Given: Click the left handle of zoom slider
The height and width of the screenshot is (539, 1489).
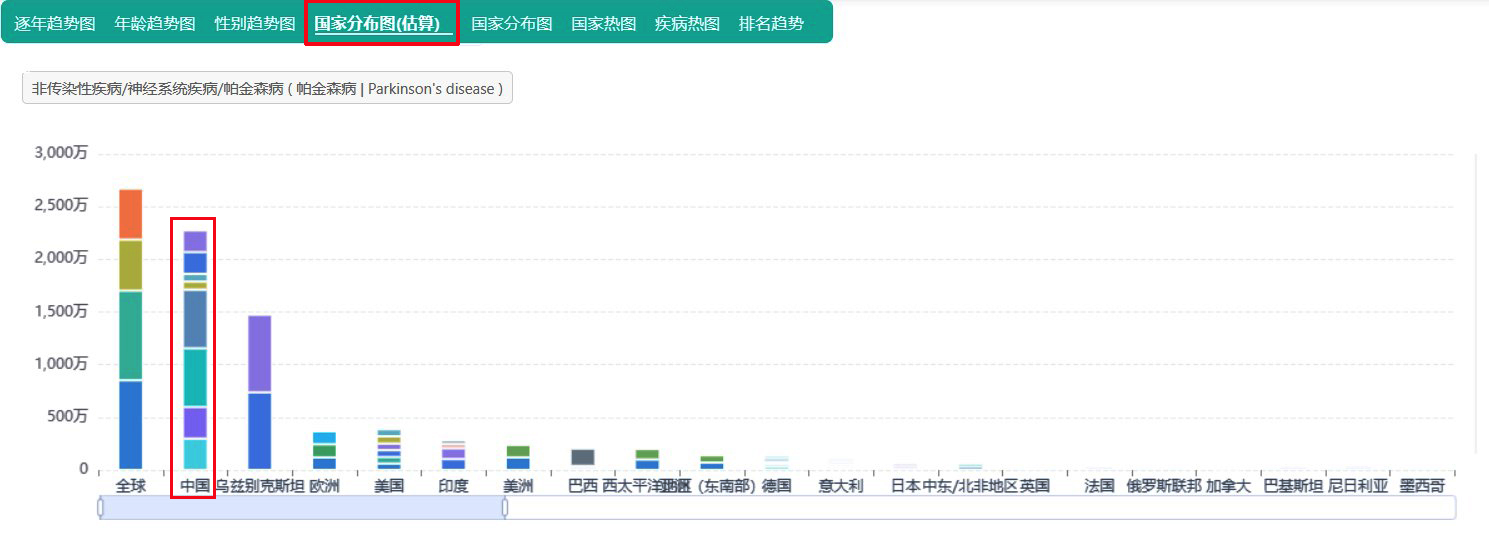Looking at the screenshot, I should click(100, 508).
